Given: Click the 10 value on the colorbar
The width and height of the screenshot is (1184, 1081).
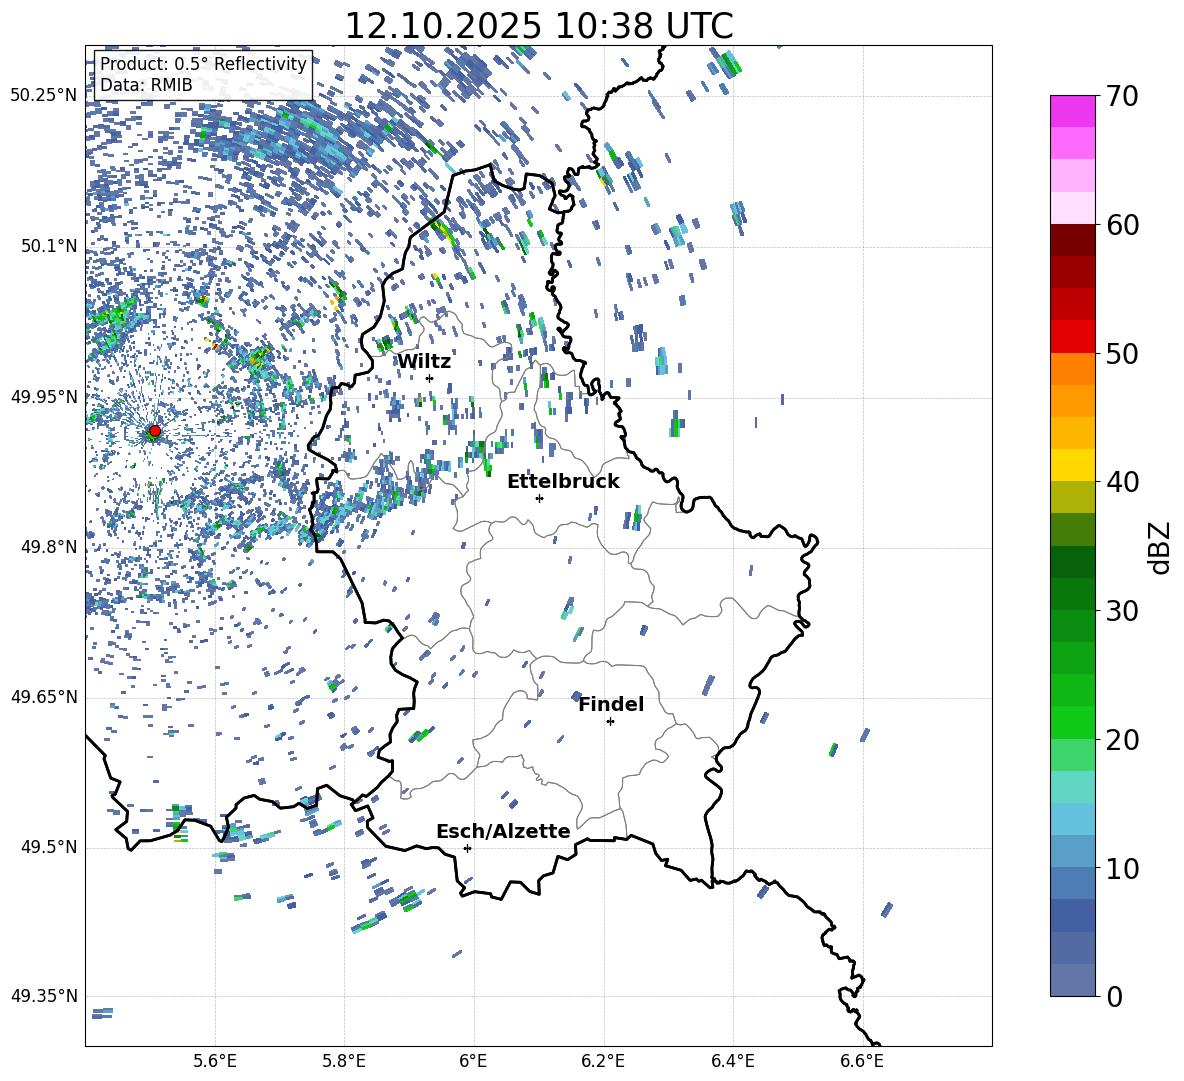Looking at the screenshot, I should (1122, 869).
